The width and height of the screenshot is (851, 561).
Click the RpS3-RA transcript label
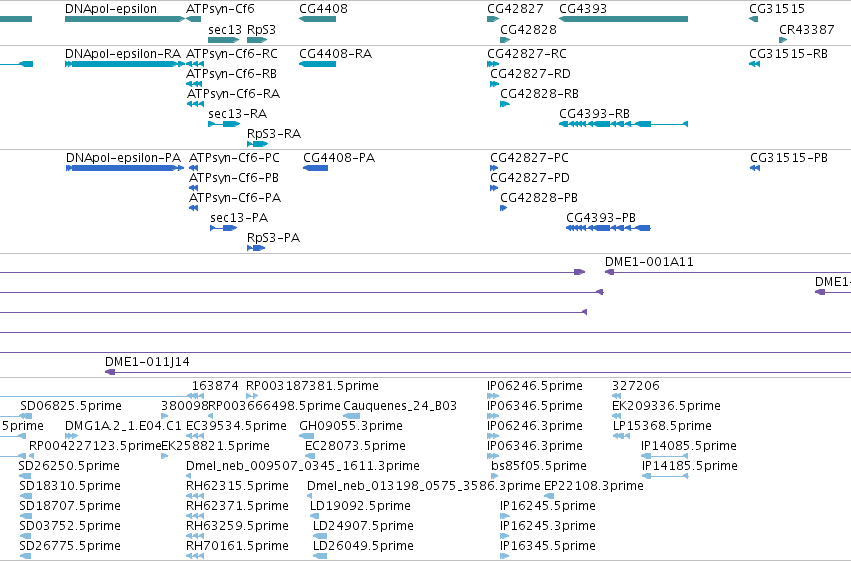coord(274,134)
